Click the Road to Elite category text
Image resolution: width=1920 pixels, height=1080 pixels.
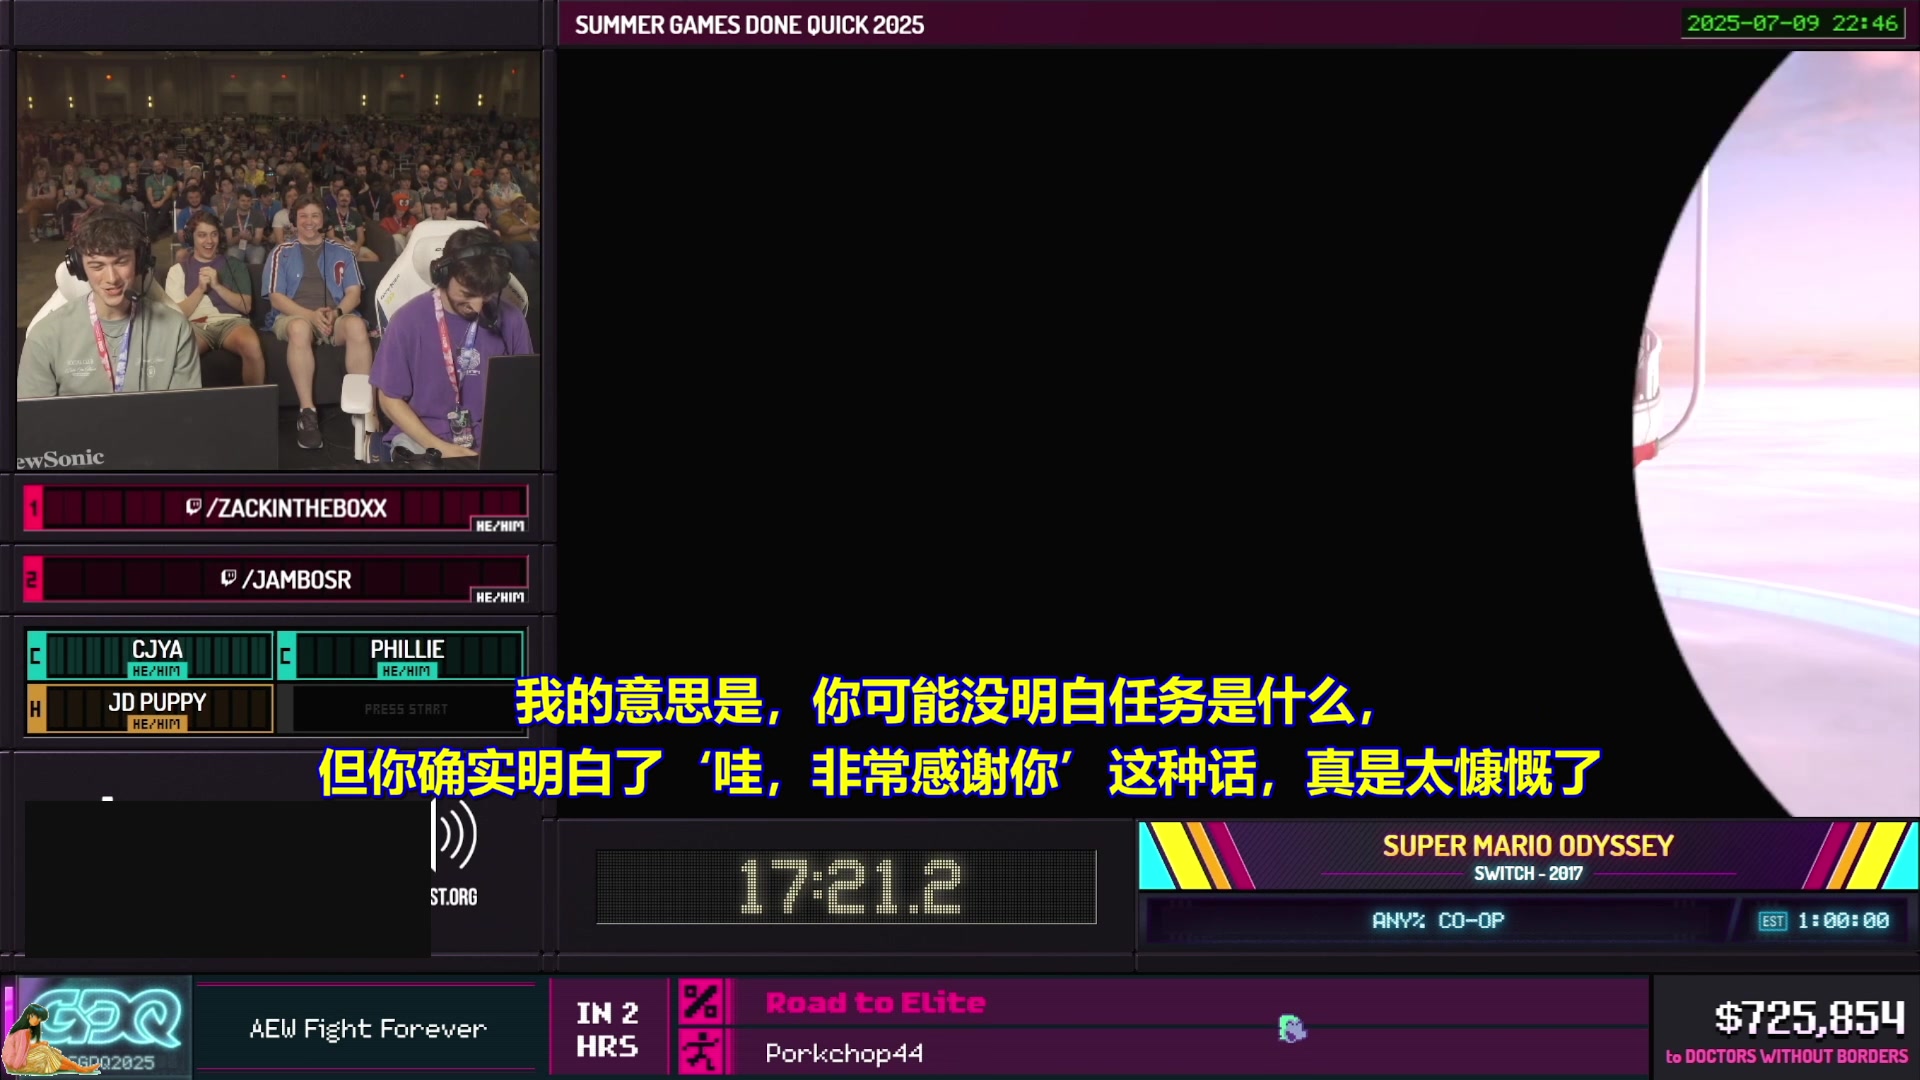point(875,1002)
